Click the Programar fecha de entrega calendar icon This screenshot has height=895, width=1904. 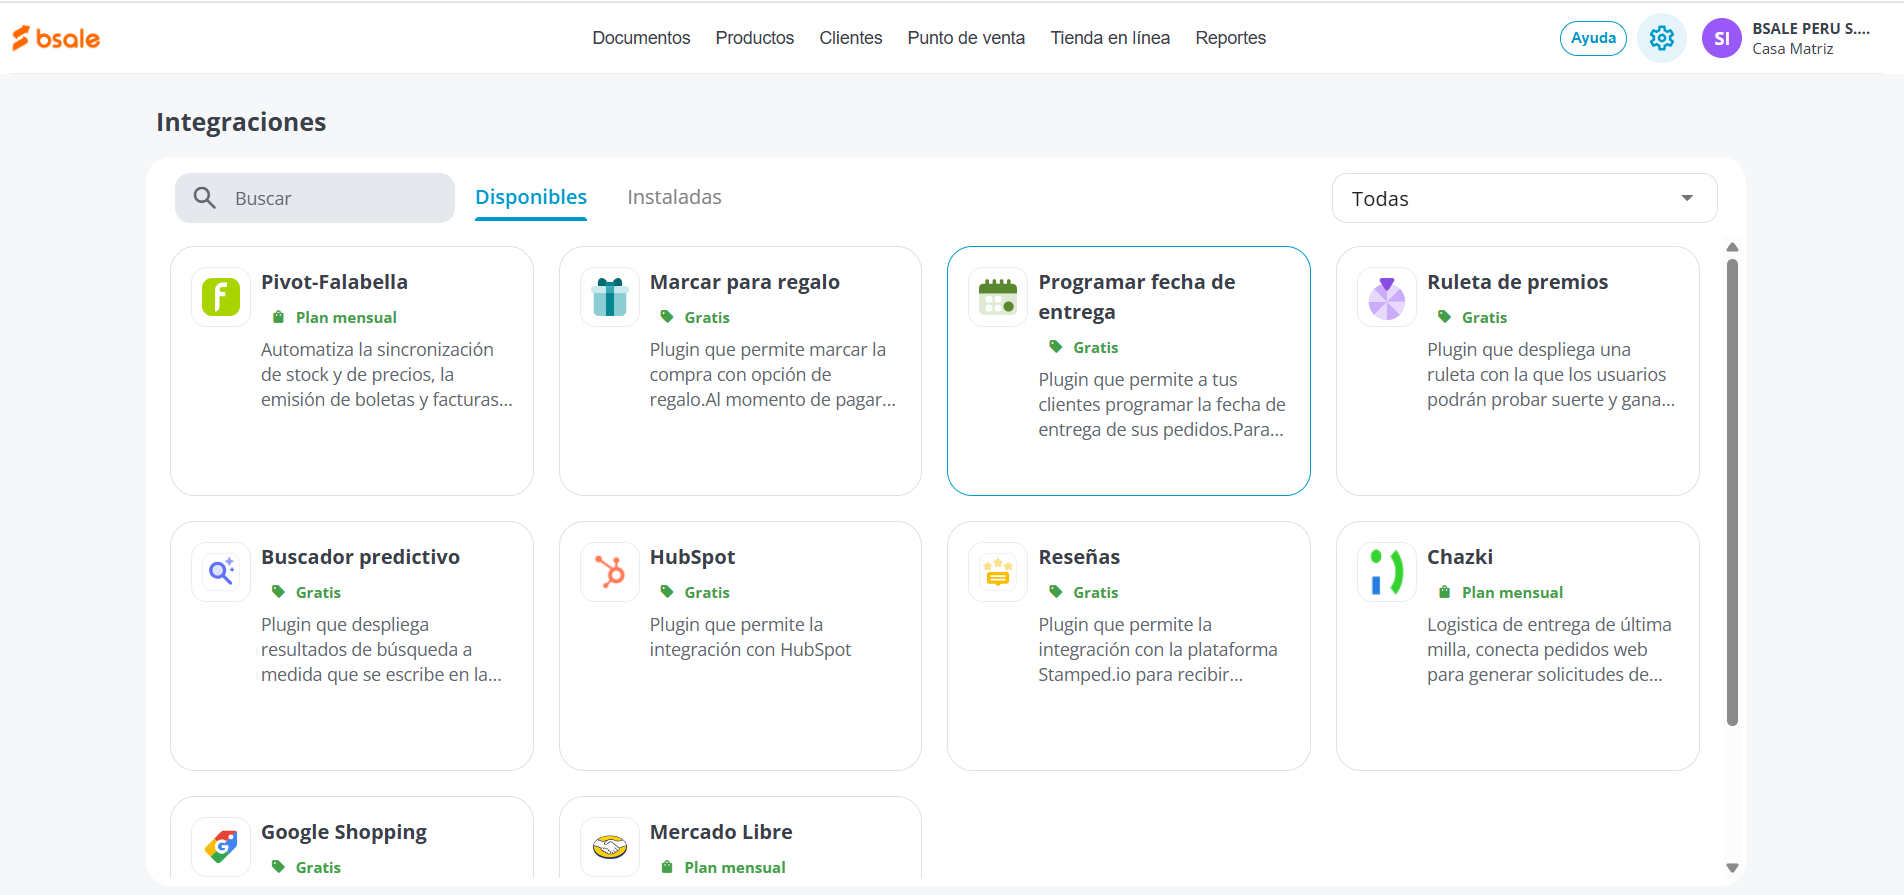(998, 297)
